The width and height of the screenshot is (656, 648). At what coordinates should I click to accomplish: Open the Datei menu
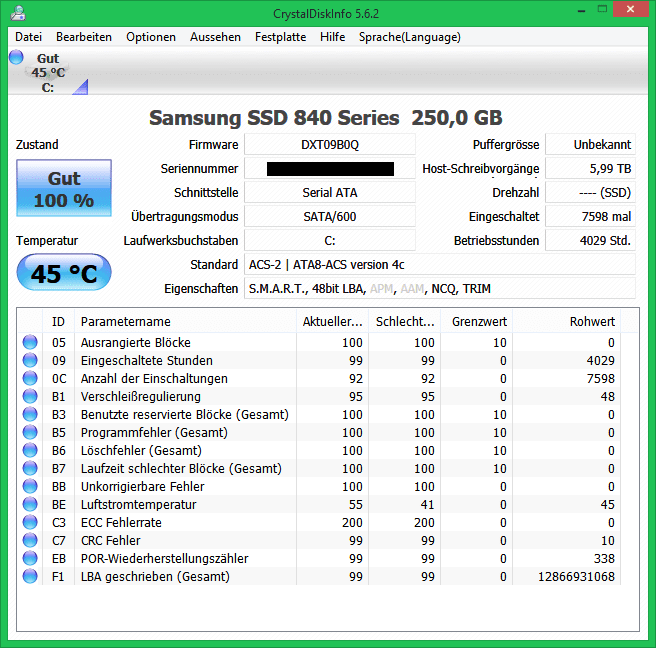click(28, 37)
